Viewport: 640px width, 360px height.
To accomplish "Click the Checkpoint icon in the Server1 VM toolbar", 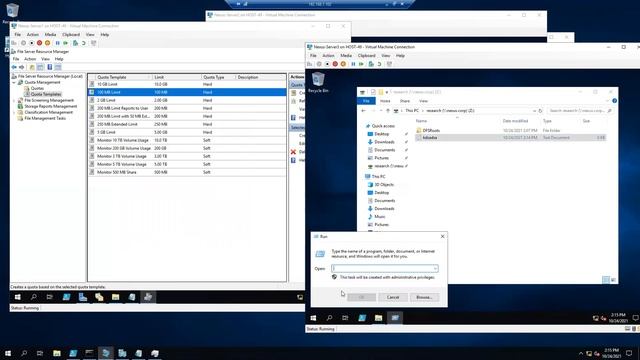I will click(75, 43).
